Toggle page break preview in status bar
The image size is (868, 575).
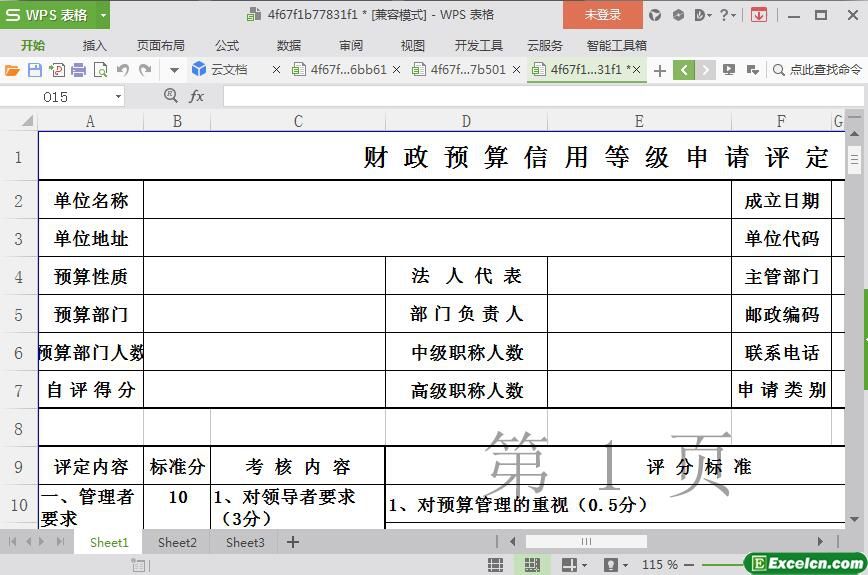(x=531, y=565)
